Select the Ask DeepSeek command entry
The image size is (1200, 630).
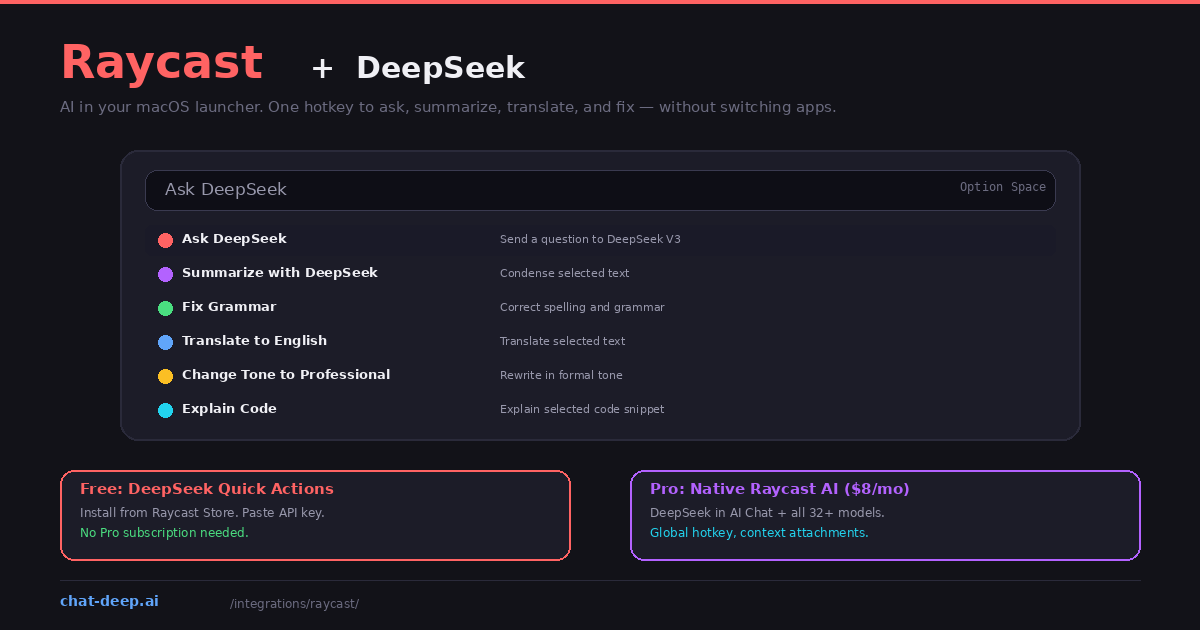[234, 239]
